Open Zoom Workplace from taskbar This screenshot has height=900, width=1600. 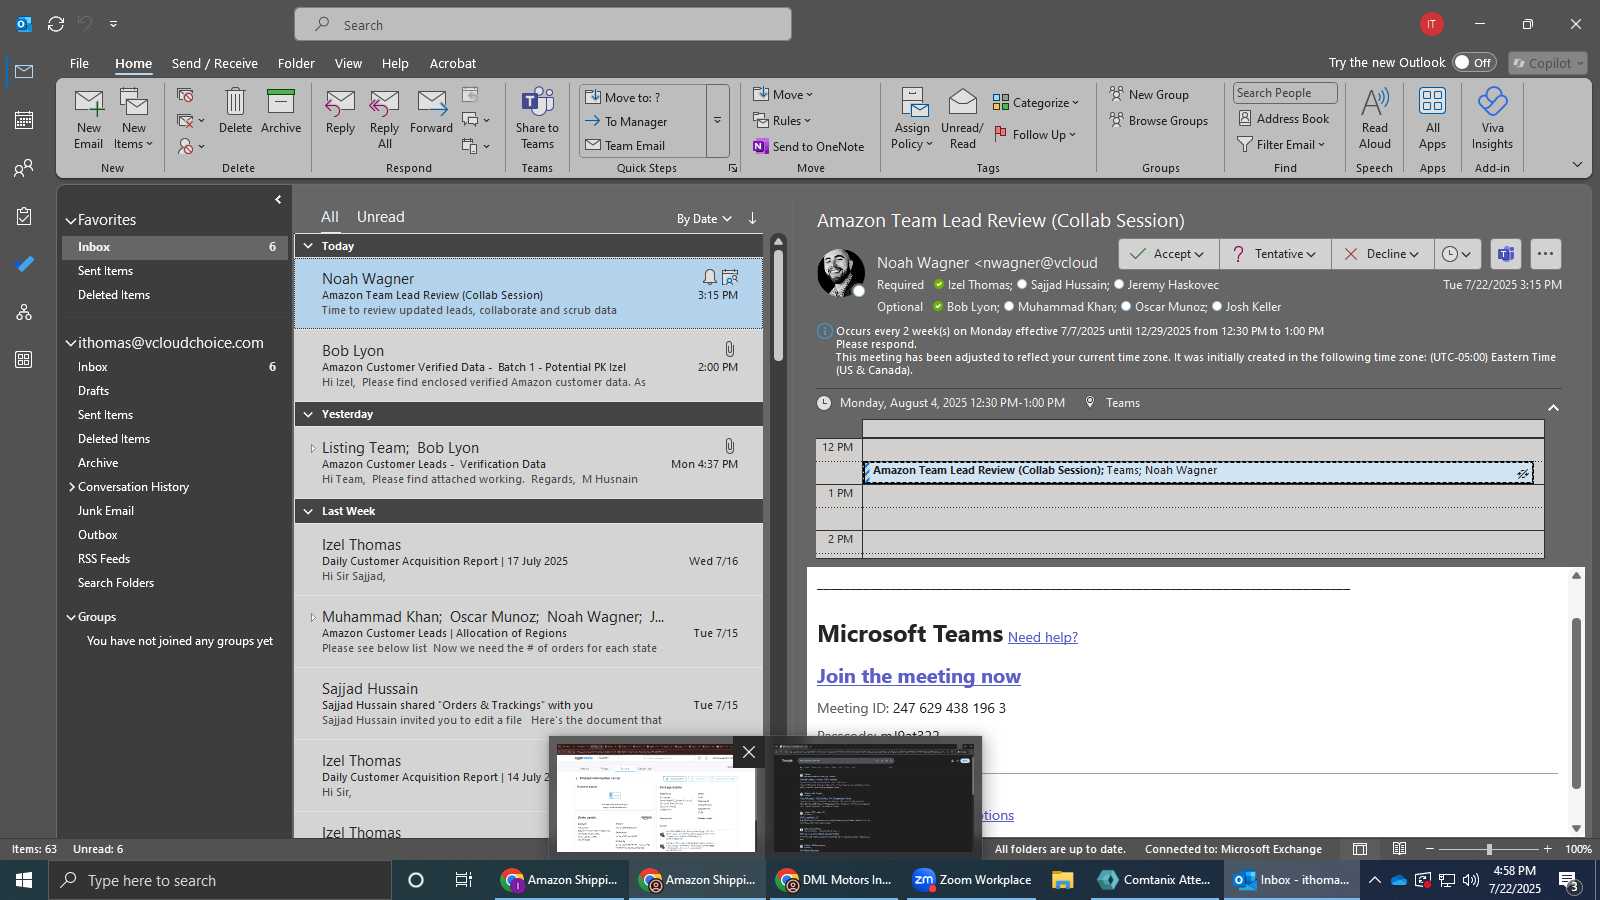[972, 880]
